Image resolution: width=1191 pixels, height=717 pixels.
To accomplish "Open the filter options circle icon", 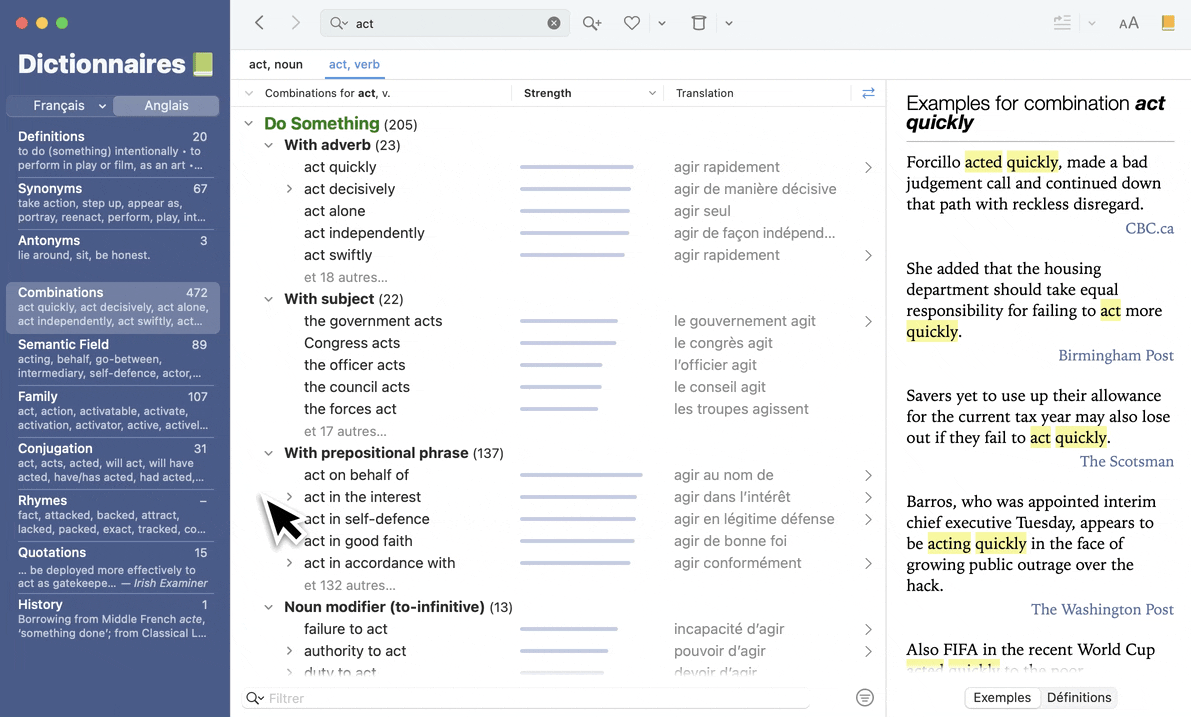I will point(865,698).
